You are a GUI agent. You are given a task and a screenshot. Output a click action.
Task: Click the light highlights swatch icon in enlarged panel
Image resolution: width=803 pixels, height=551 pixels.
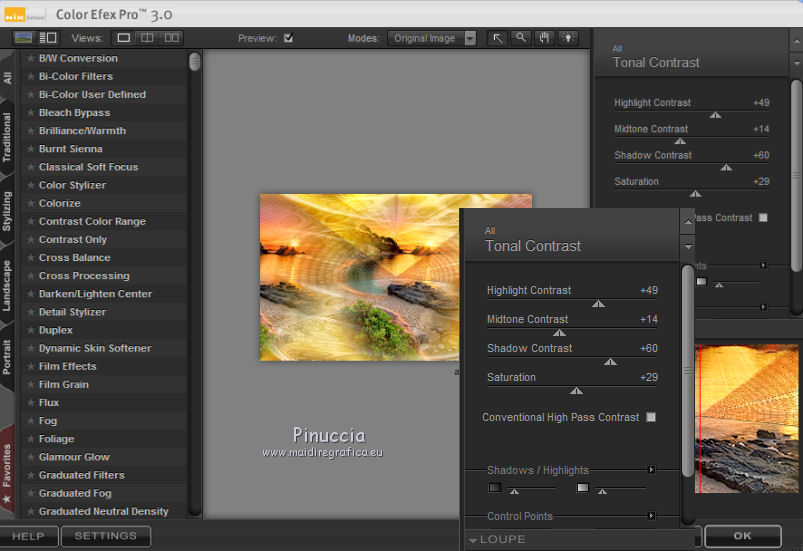point(583,488)
